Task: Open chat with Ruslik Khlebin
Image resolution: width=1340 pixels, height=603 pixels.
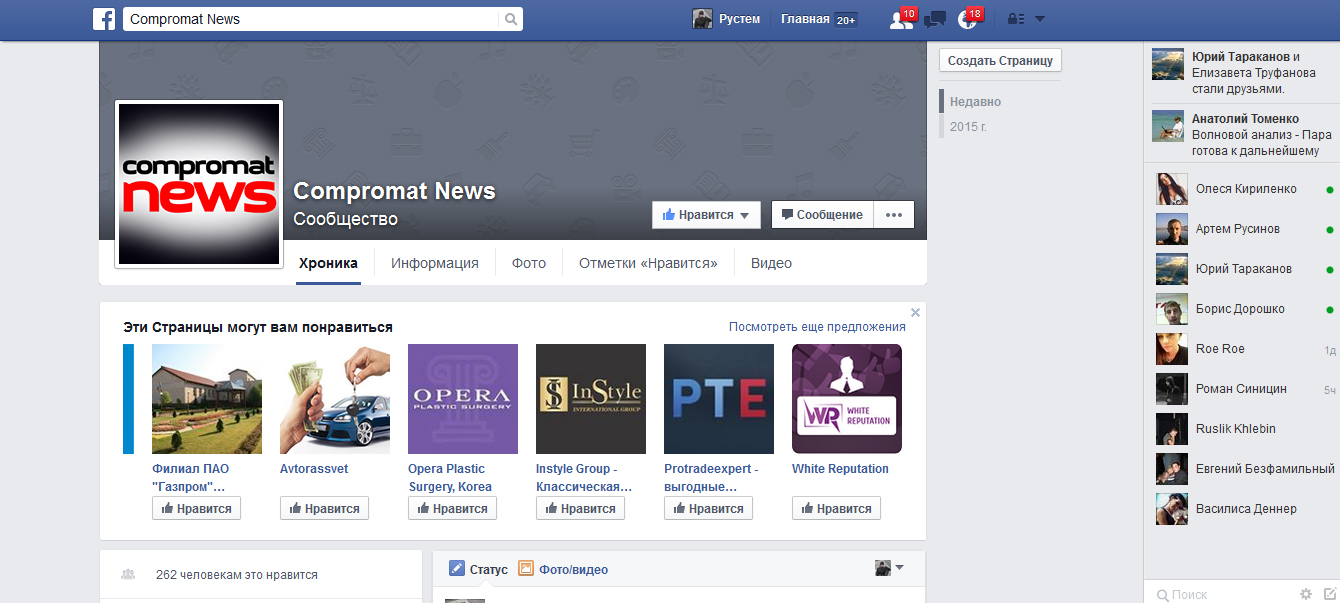Action: [x=1242, y=429]
